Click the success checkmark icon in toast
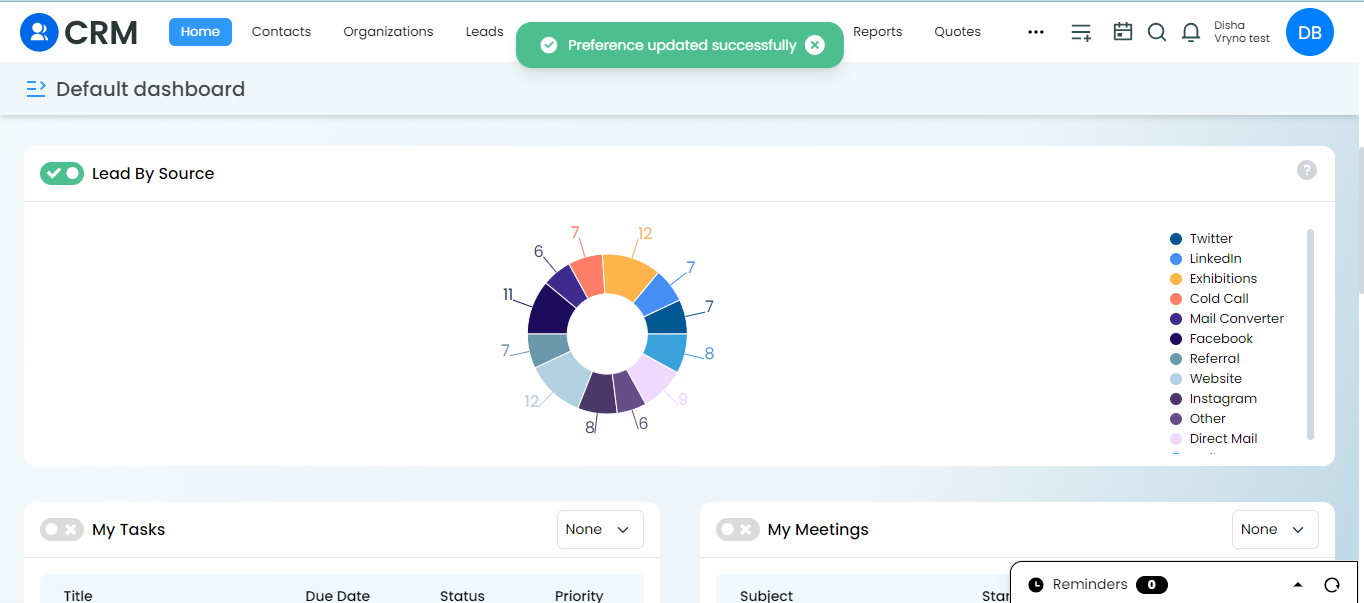 pyautogui.click(x=548, y=45)
